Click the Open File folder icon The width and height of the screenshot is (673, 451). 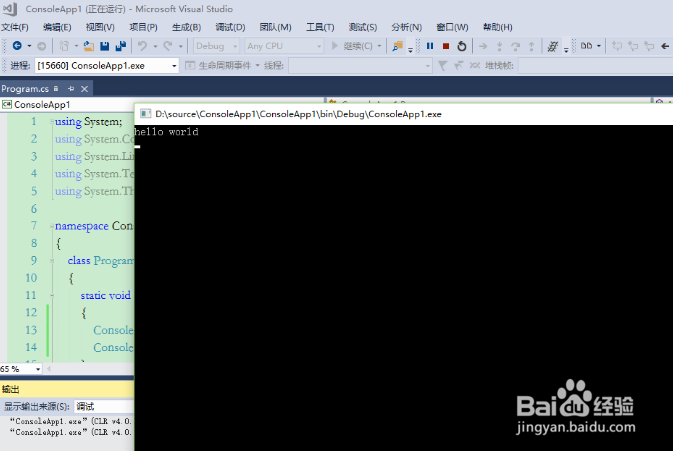click(89, 46)
